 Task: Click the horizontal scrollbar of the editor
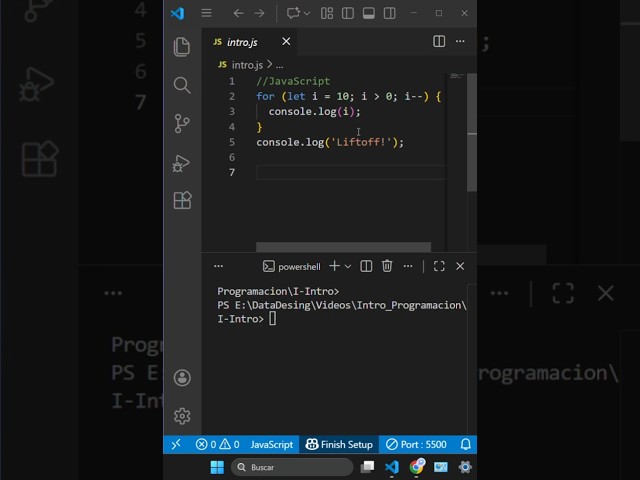[343, 247]
